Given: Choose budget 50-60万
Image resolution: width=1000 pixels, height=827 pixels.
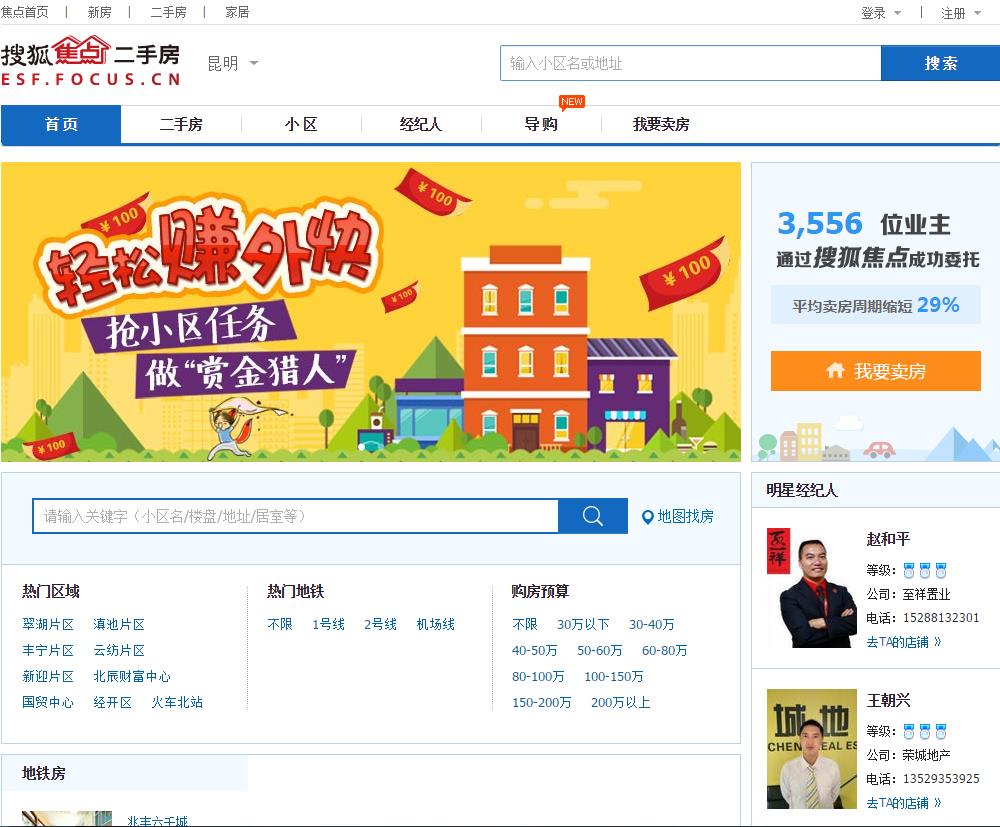Looking at the screenshot, I should click(x=599, y=650).
